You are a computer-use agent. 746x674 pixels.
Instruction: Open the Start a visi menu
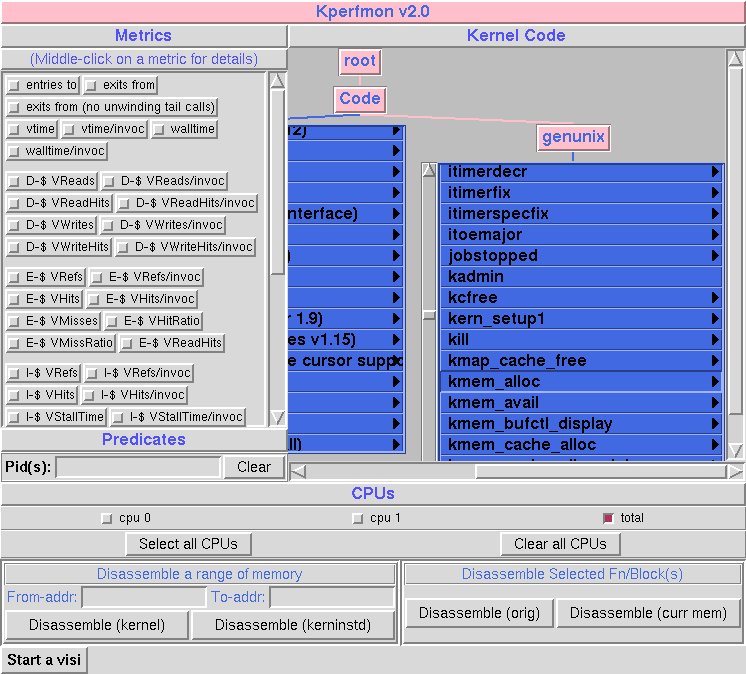(44, 660)
